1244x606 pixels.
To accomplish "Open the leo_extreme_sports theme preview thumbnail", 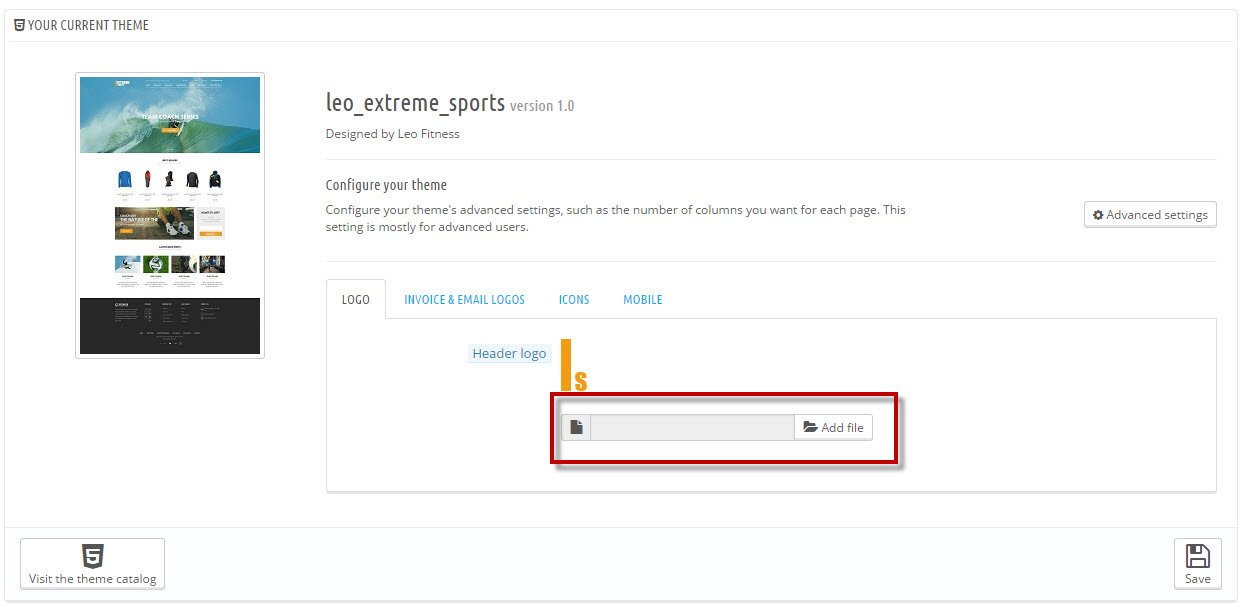I will 170,215.
